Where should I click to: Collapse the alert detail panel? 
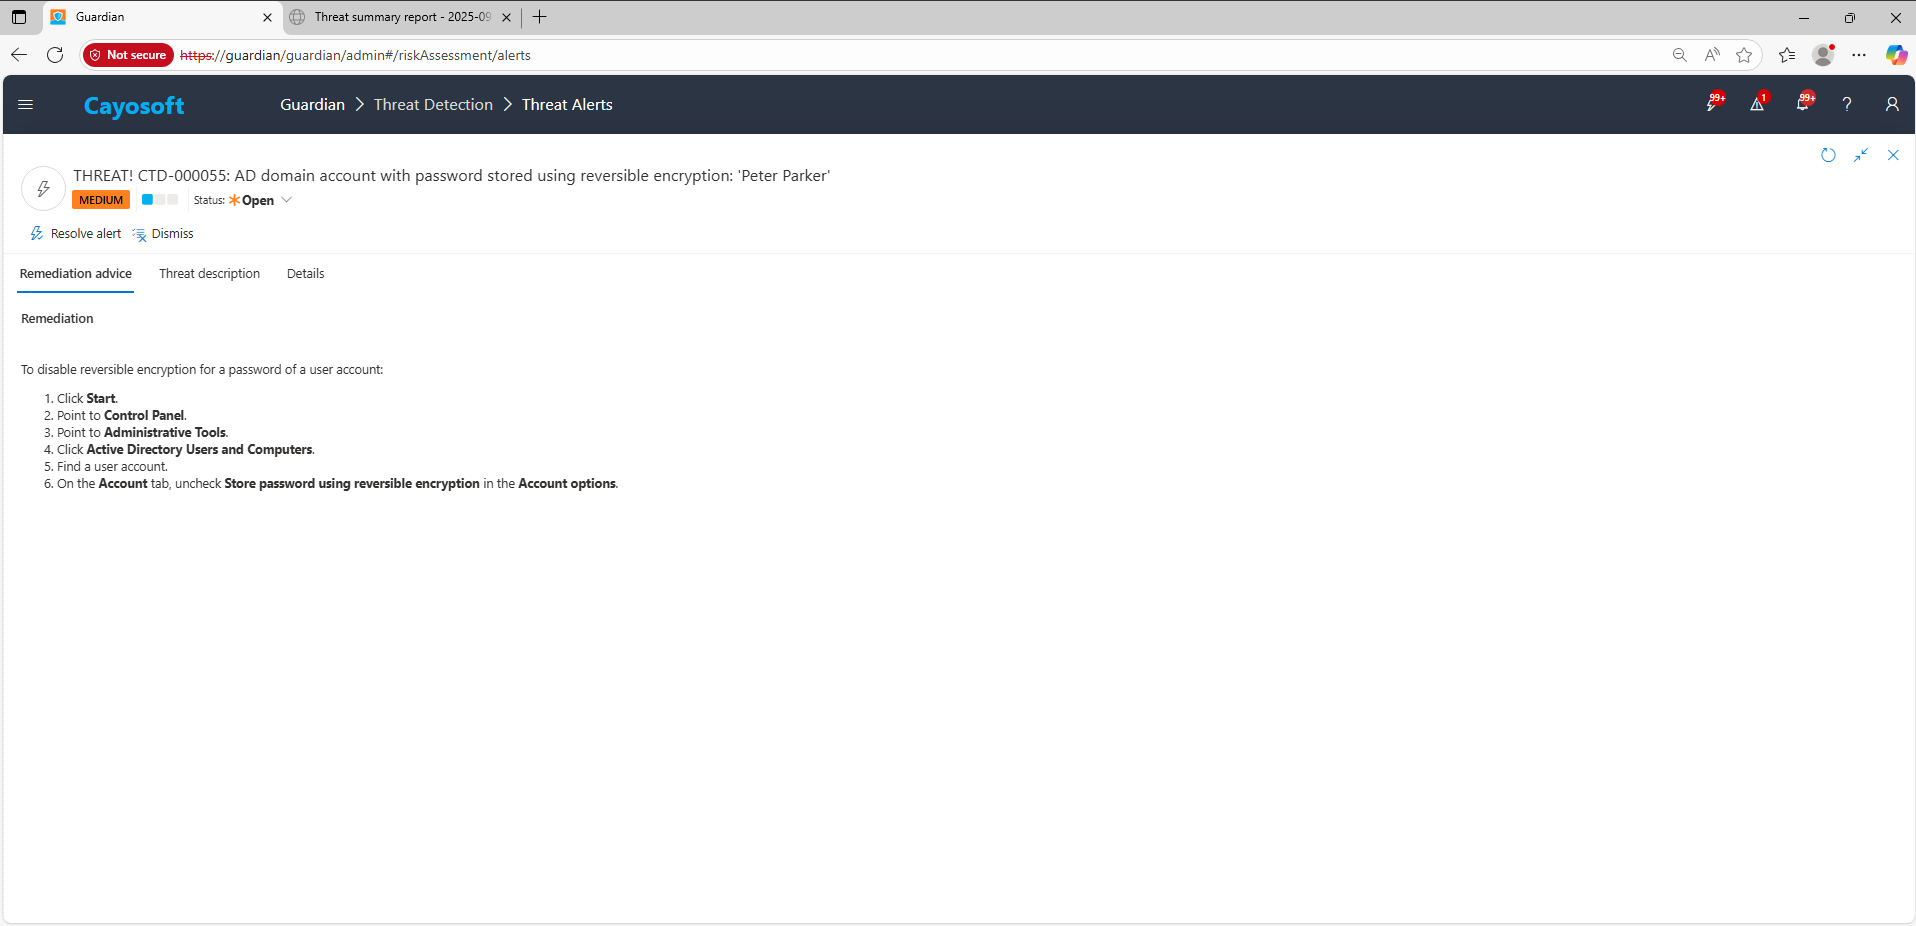[1861, 155]
